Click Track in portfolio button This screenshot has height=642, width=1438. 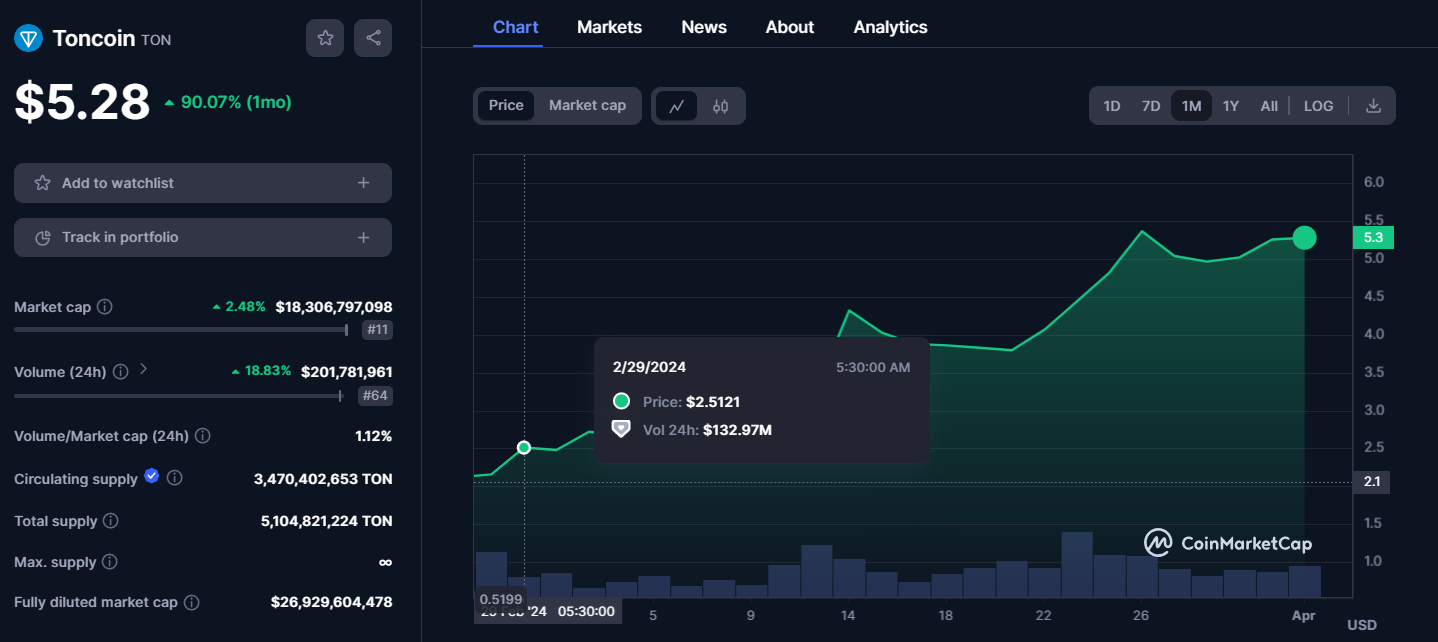[203, 237]
